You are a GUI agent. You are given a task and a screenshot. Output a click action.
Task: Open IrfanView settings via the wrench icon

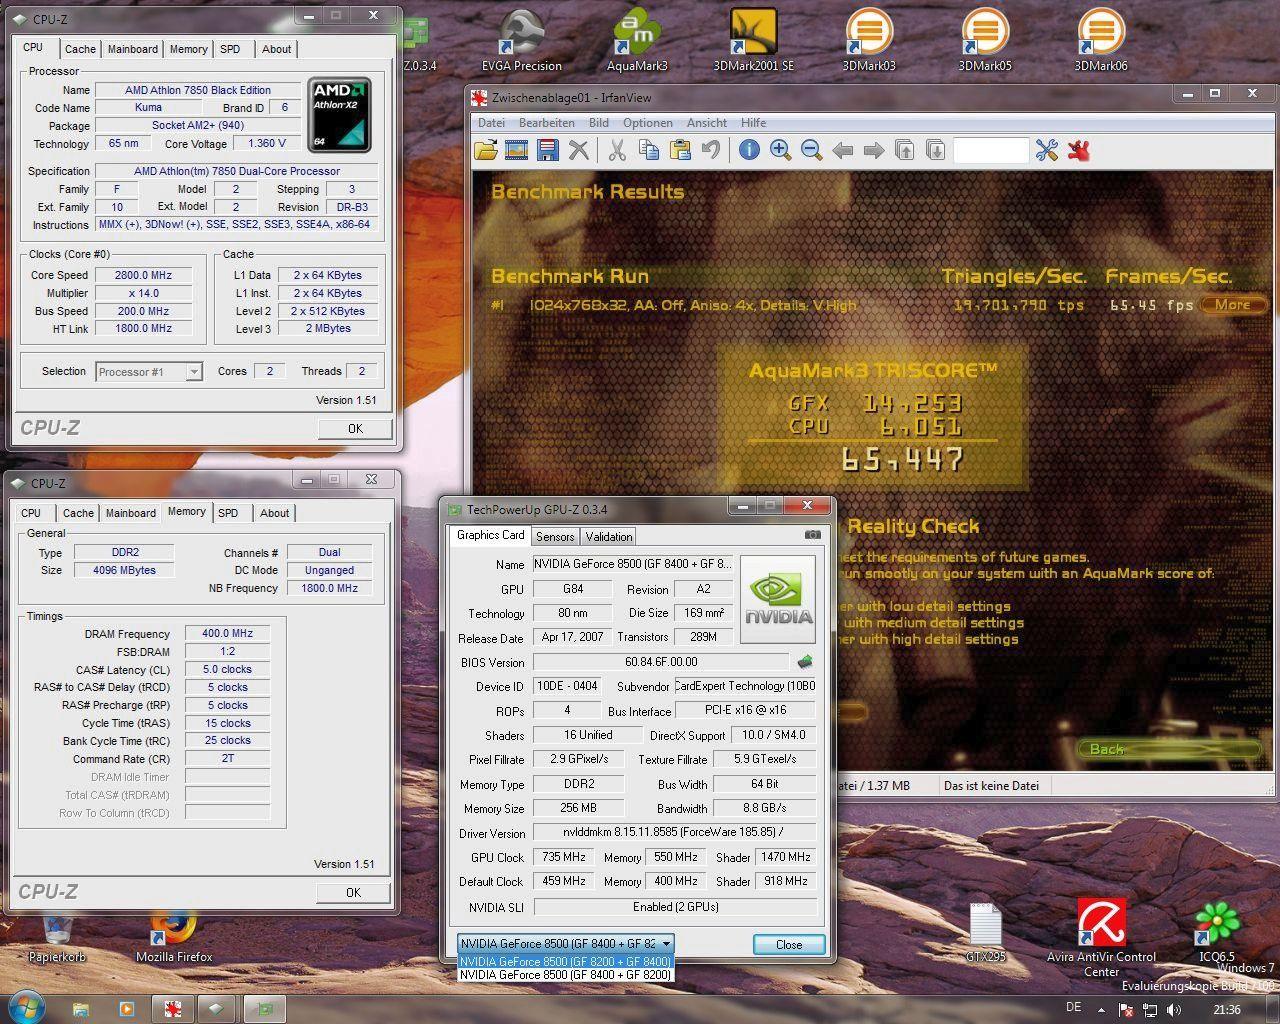(1047, 151)
